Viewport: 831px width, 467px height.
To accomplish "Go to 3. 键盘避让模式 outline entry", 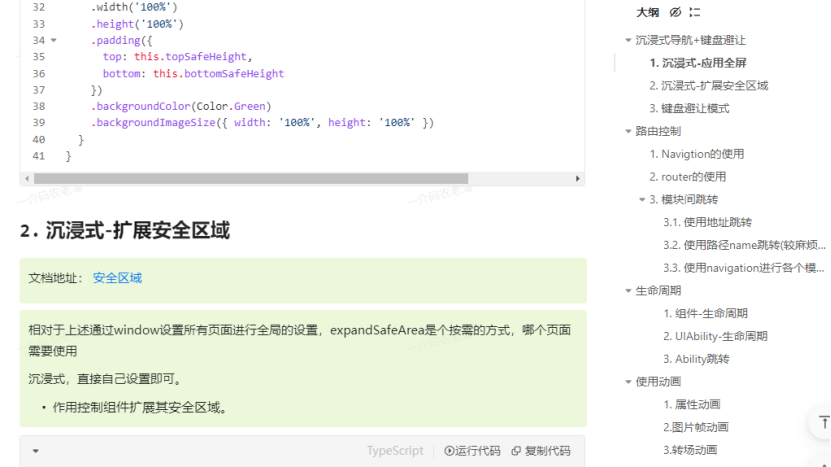I will (689, 108).
